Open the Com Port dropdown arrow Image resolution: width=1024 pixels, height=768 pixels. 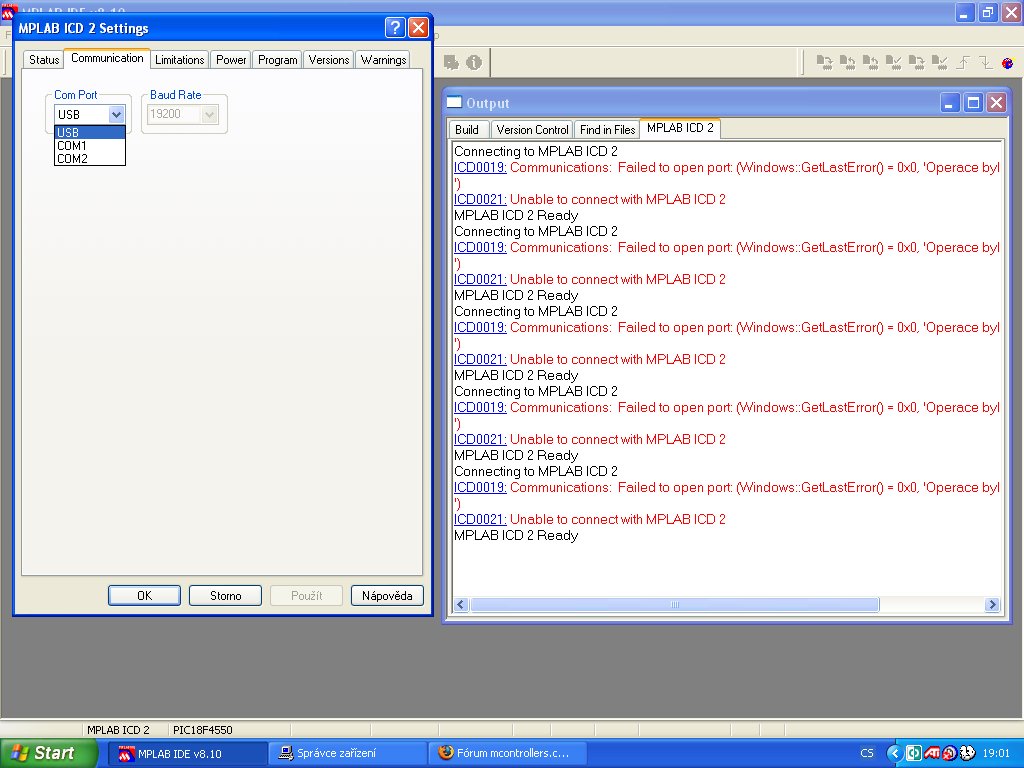click(x=116, y=114)
